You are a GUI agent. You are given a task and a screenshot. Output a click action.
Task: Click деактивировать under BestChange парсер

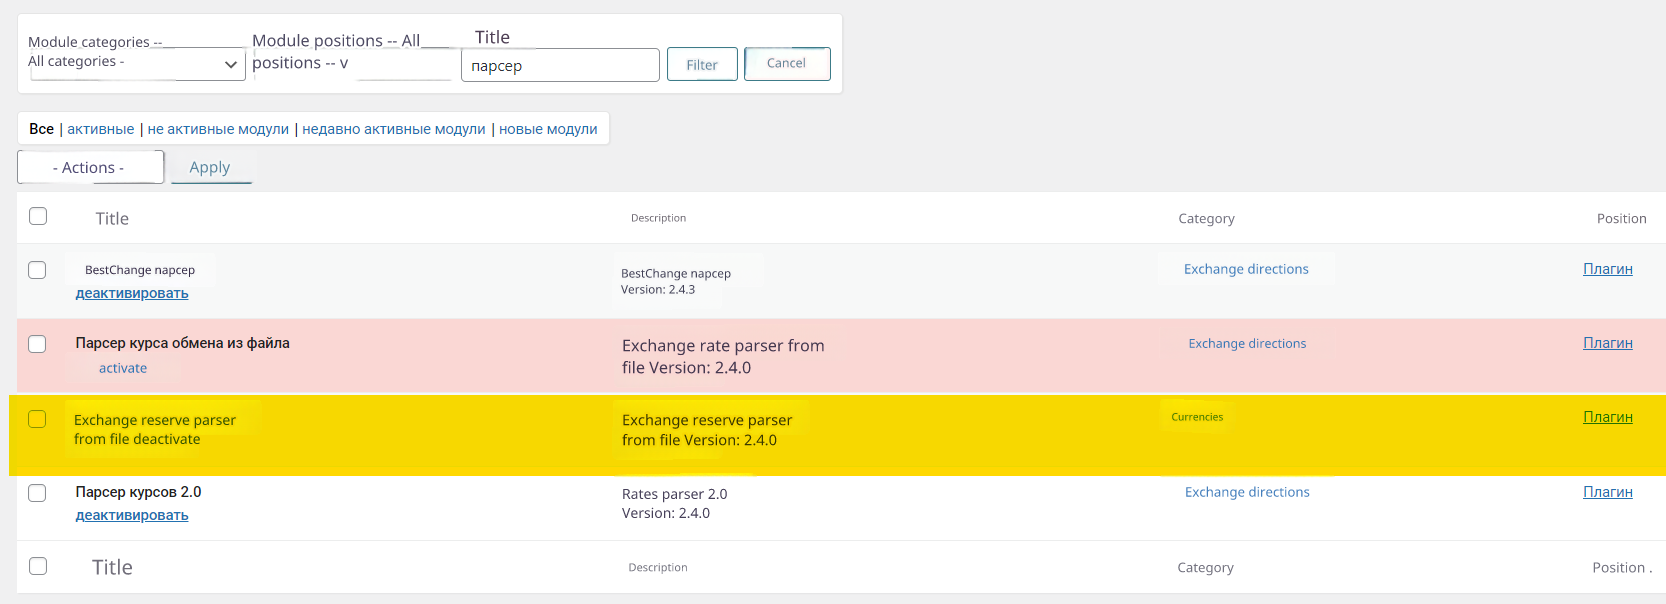click(x=132, y=293)
